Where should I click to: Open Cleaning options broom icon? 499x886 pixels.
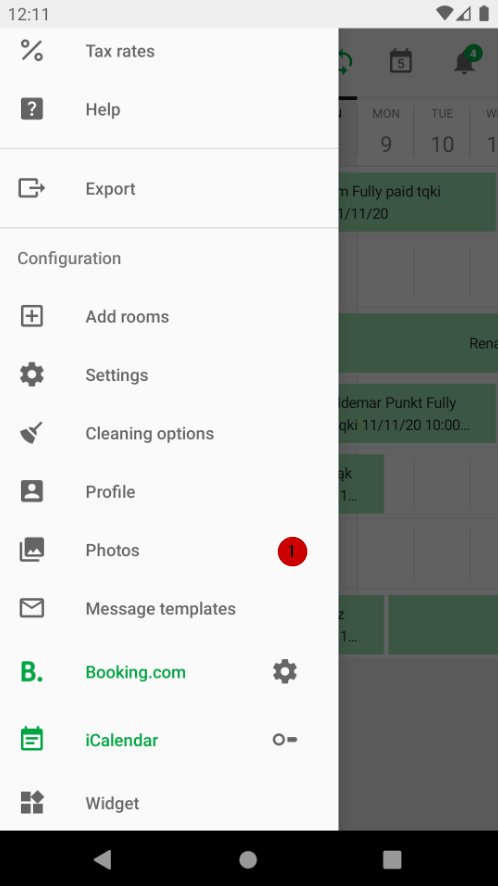tap(32, 433)
